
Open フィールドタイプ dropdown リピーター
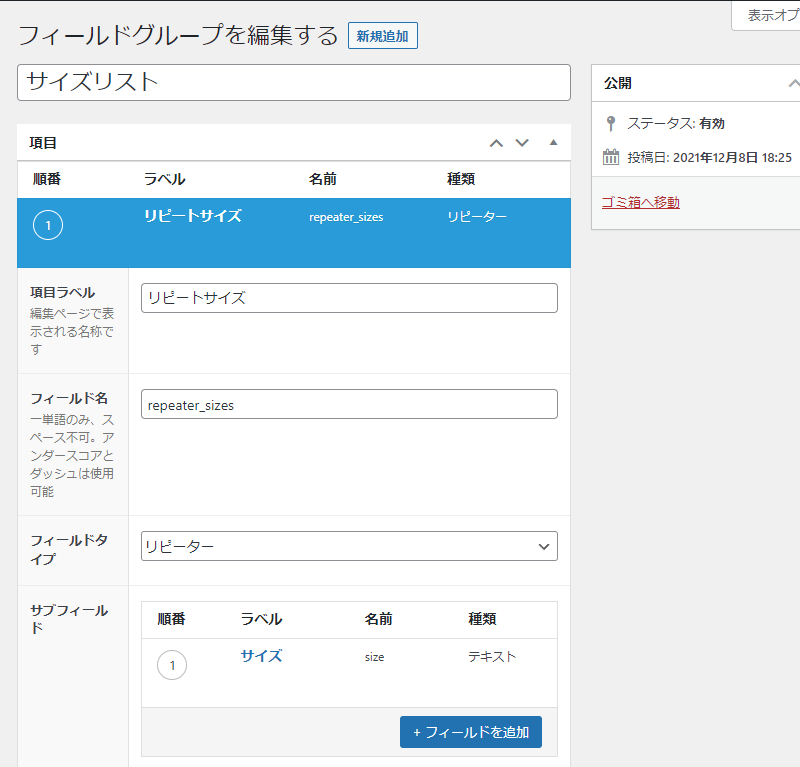click(349, 546)
